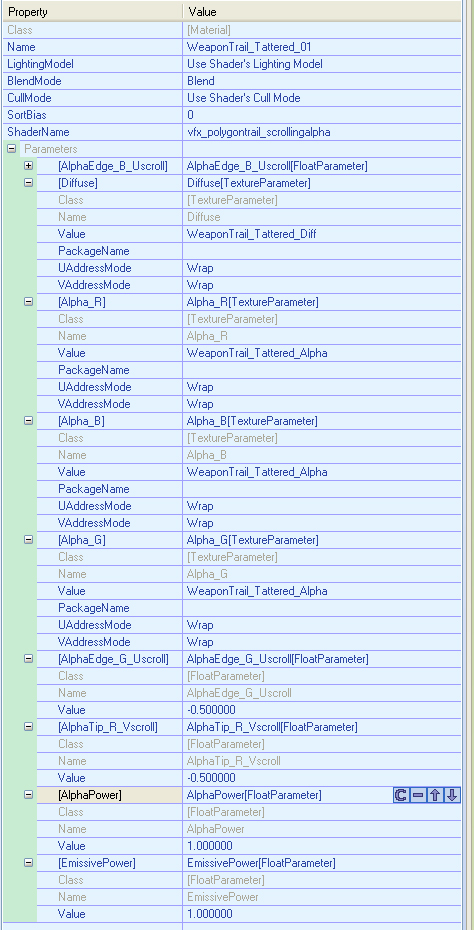Open the LightingModel value field
The width and height of the screenshot is (474, 930).
322,63
